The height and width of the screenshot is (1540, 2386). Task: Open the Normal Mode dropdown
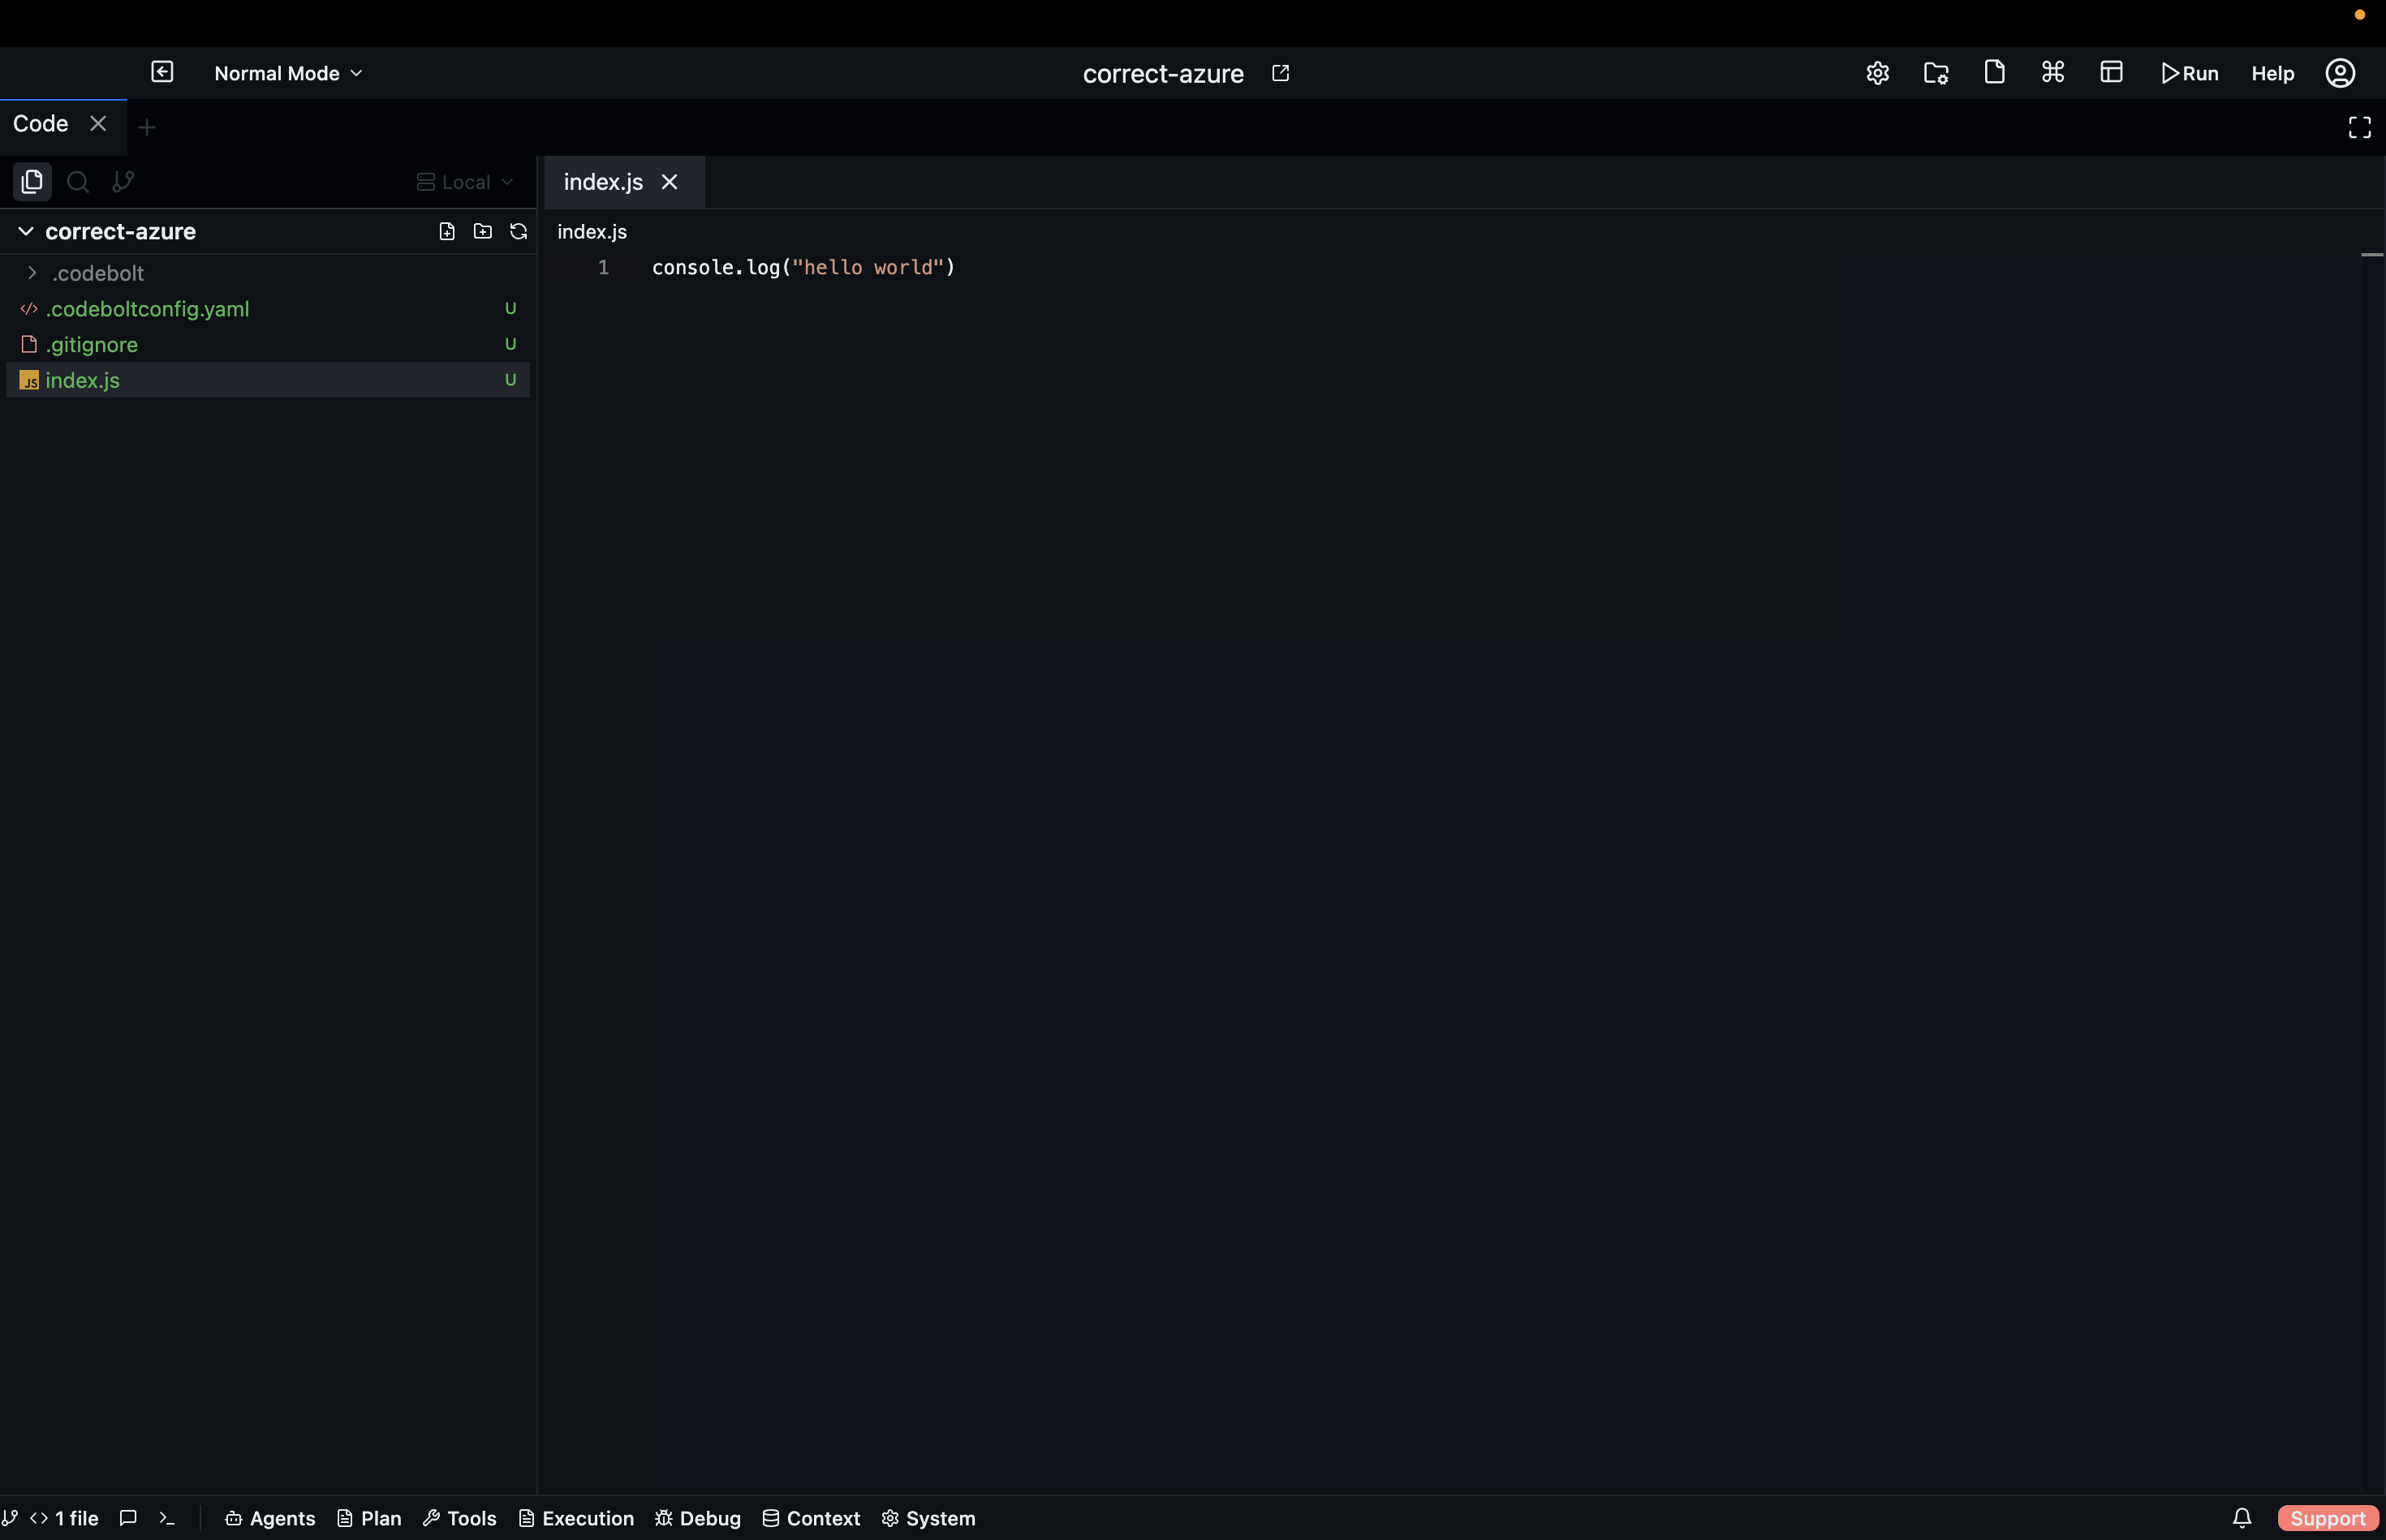click(287, 72)
